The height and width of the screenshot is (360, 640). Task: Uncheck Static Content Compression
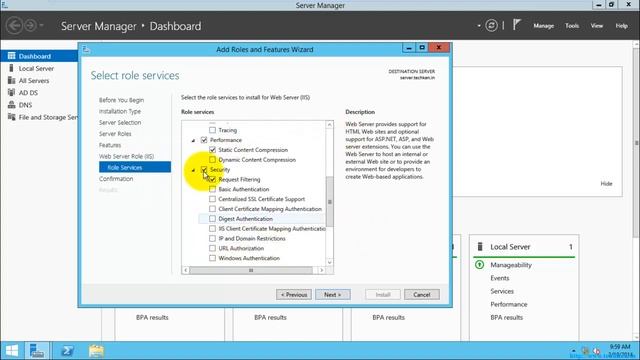pyautogui.click(x=212, y=150)
